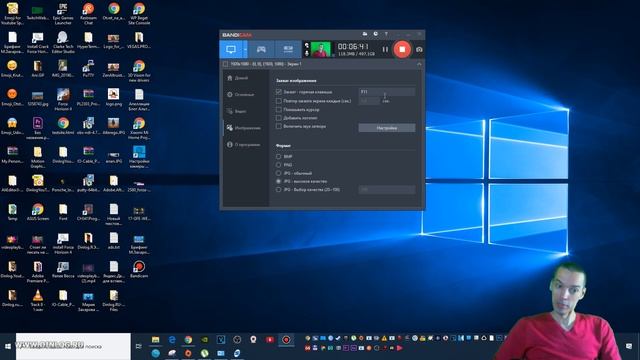Image resolution: width=640 pixels, height=360 pixels.
Task: Select JPG custom quality (20~100) option
Action: pyautogui.click(x=278, y=190)
